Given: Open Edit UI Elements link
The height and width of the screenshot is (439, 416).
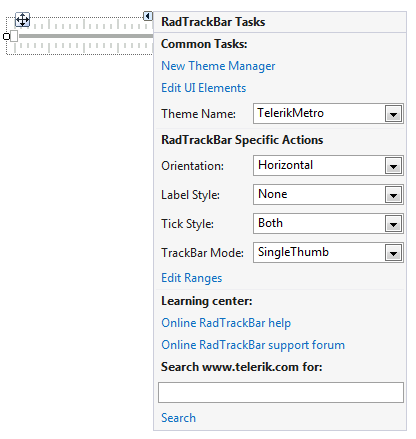Looking at the screenshot, I should pos(203,88).
